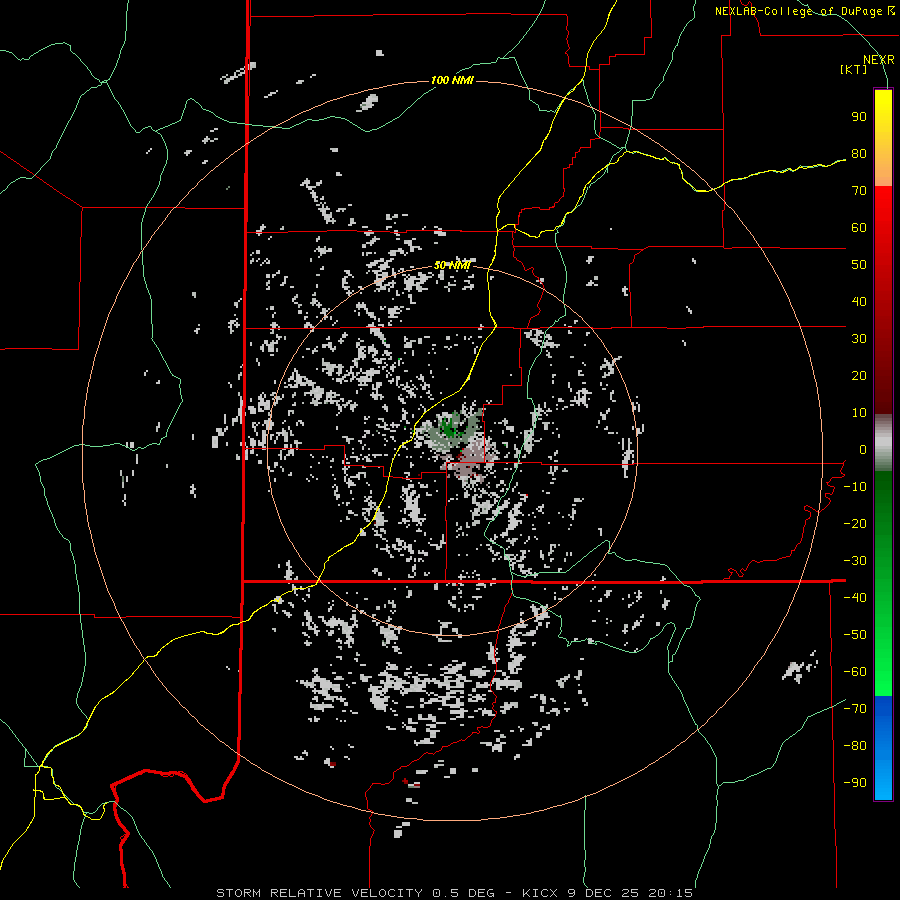The width and height of the screenshot is (900, 900).
Task: Click the -50 value on the velocity scale
Action: click(x=855, y=635)
